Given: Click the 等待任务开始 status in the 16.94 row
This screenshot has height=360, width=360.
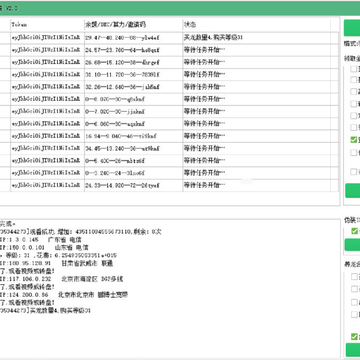Looking at the screenshot, I should click(x=256, y=136).
